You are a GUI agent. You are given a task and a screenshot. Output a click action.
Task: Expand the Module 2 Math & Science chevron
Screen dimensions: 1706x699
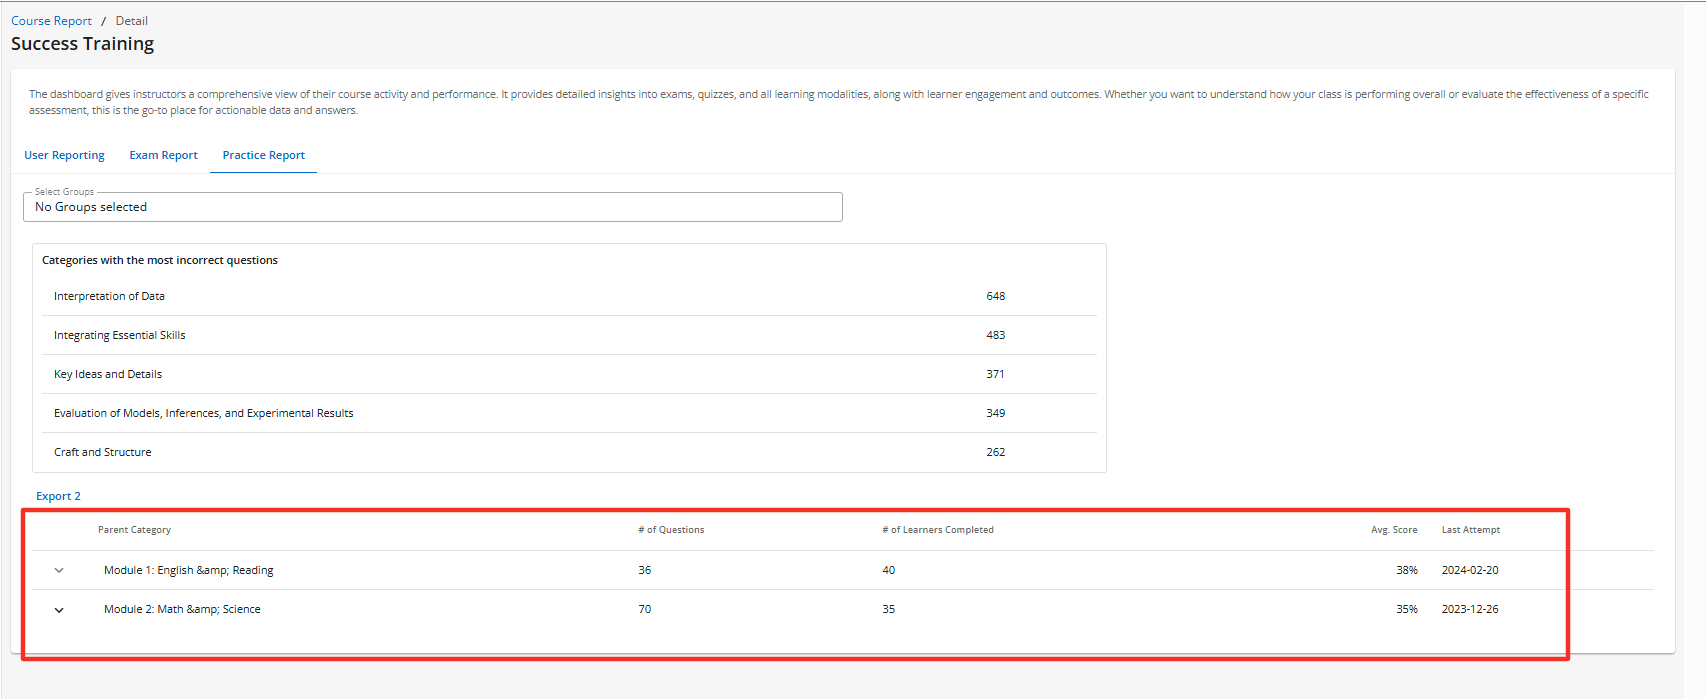tap(59, 610)
